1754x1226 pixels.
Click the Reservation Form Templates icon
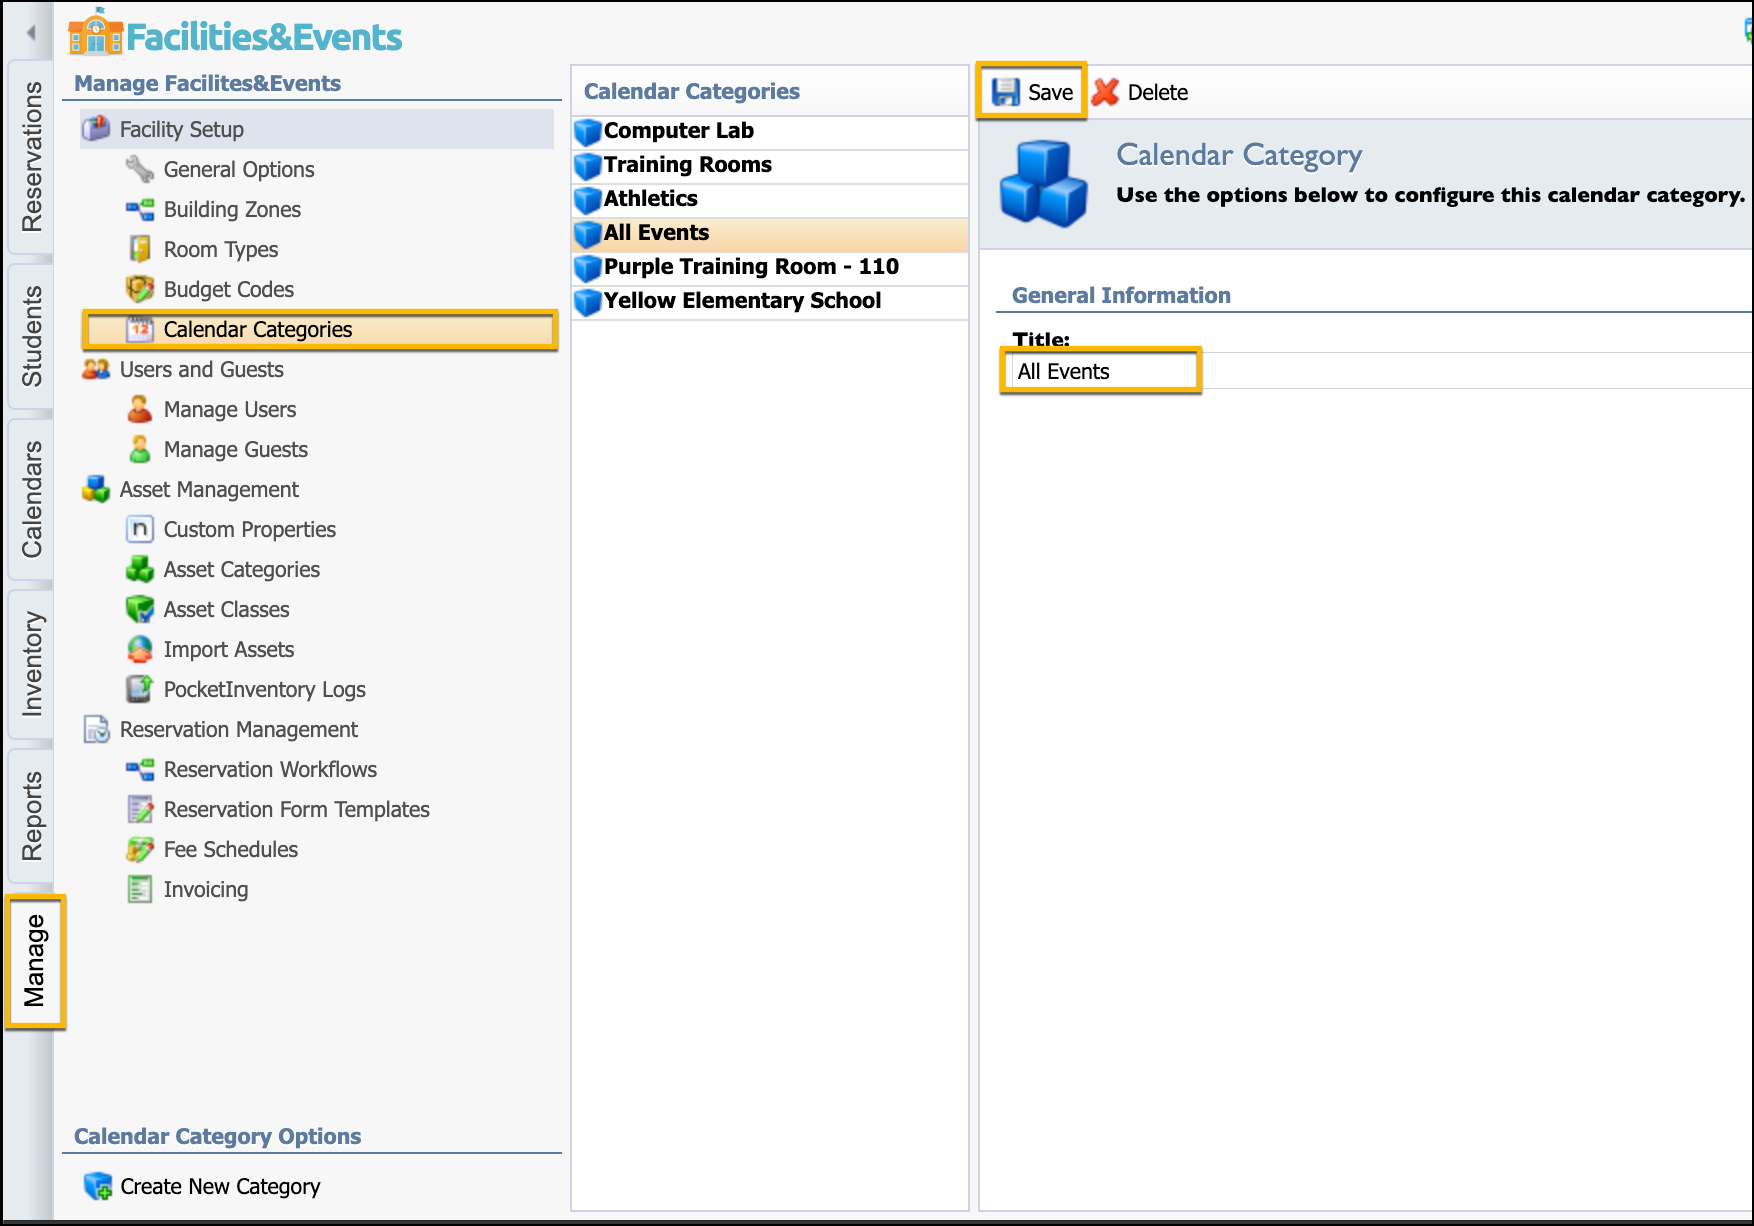[140, 809]
